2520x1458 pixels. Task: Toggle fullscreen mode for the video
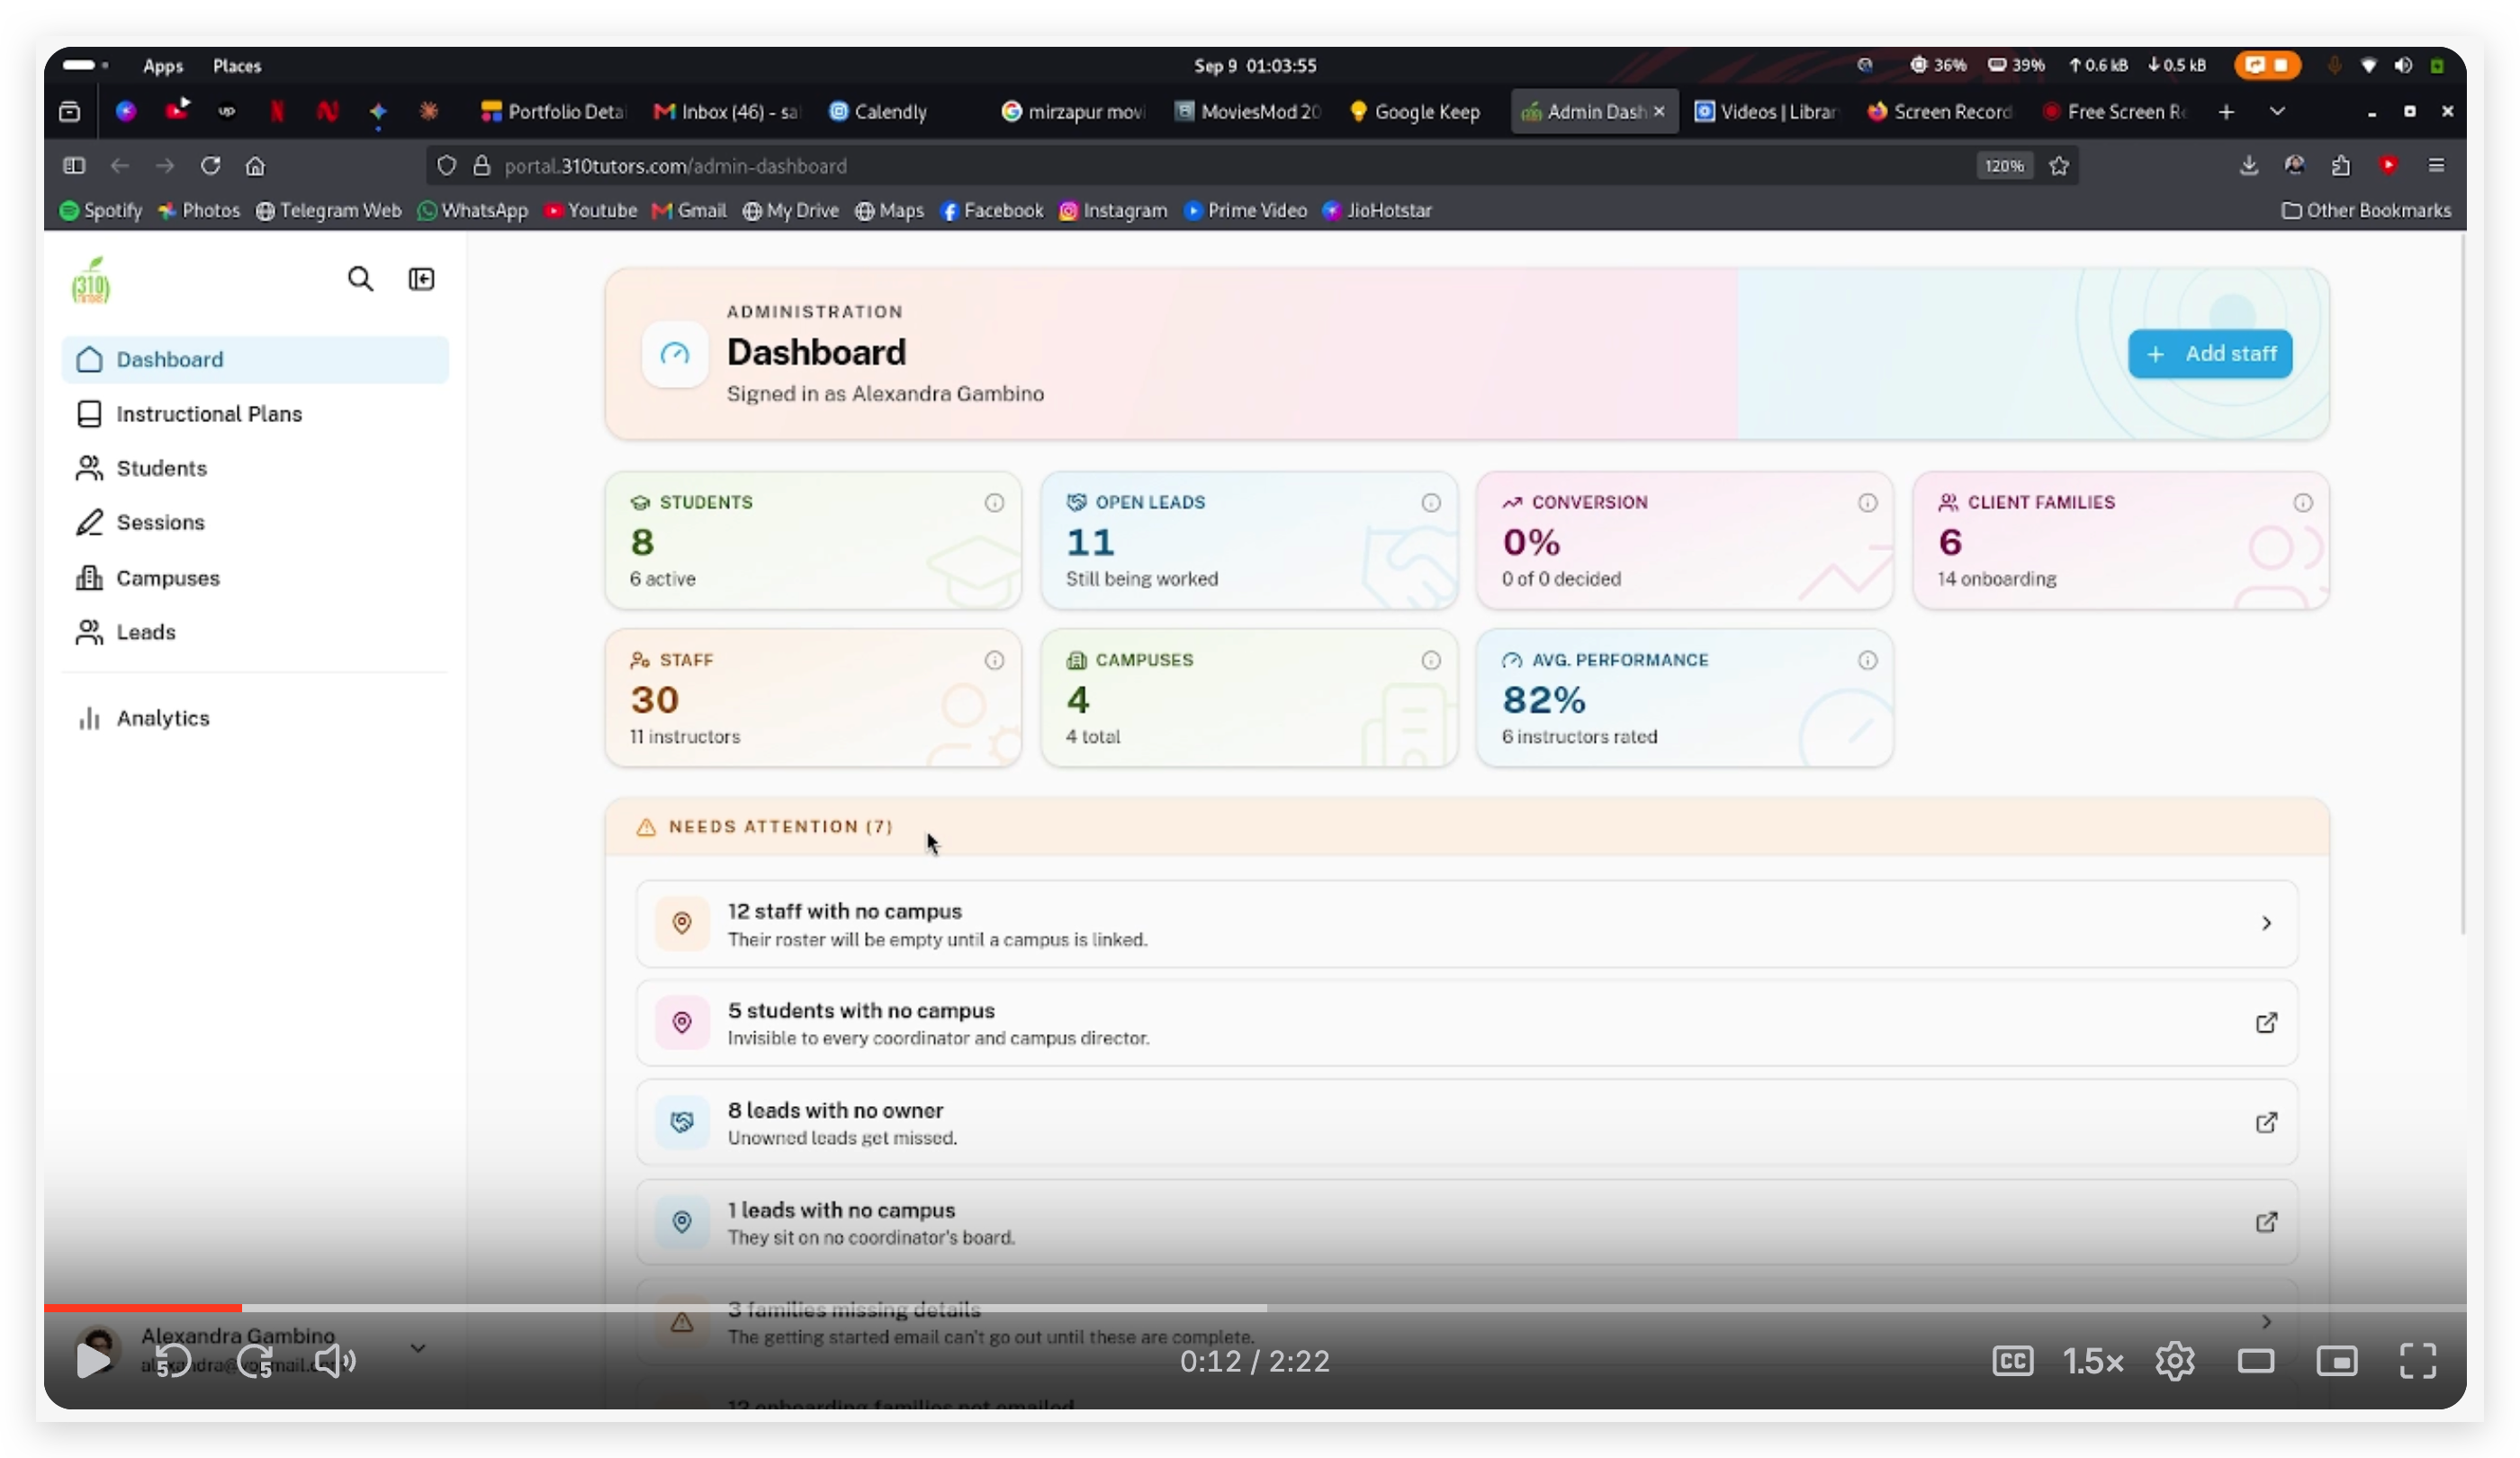click(x=2417, y=1361)
